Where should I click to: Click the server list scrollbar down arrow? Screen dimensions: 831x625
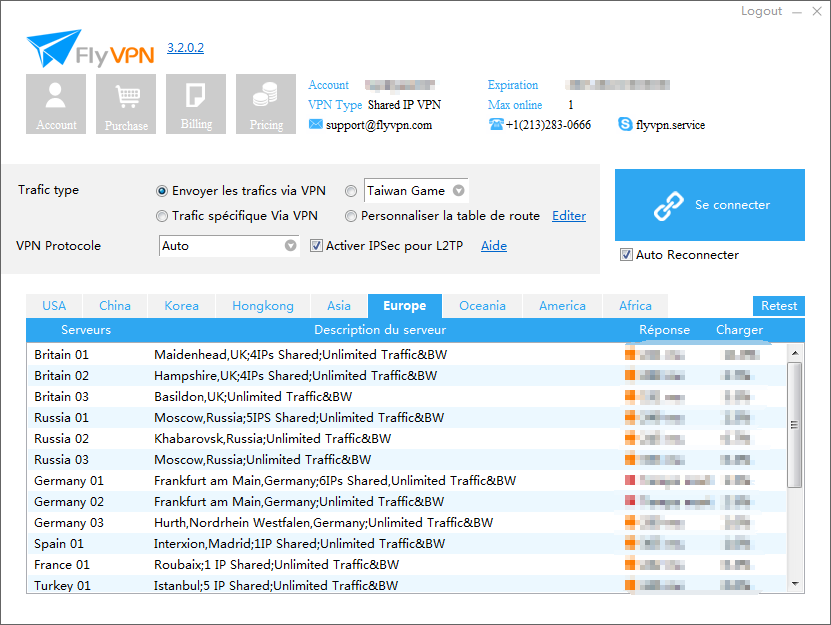[795, 584]
